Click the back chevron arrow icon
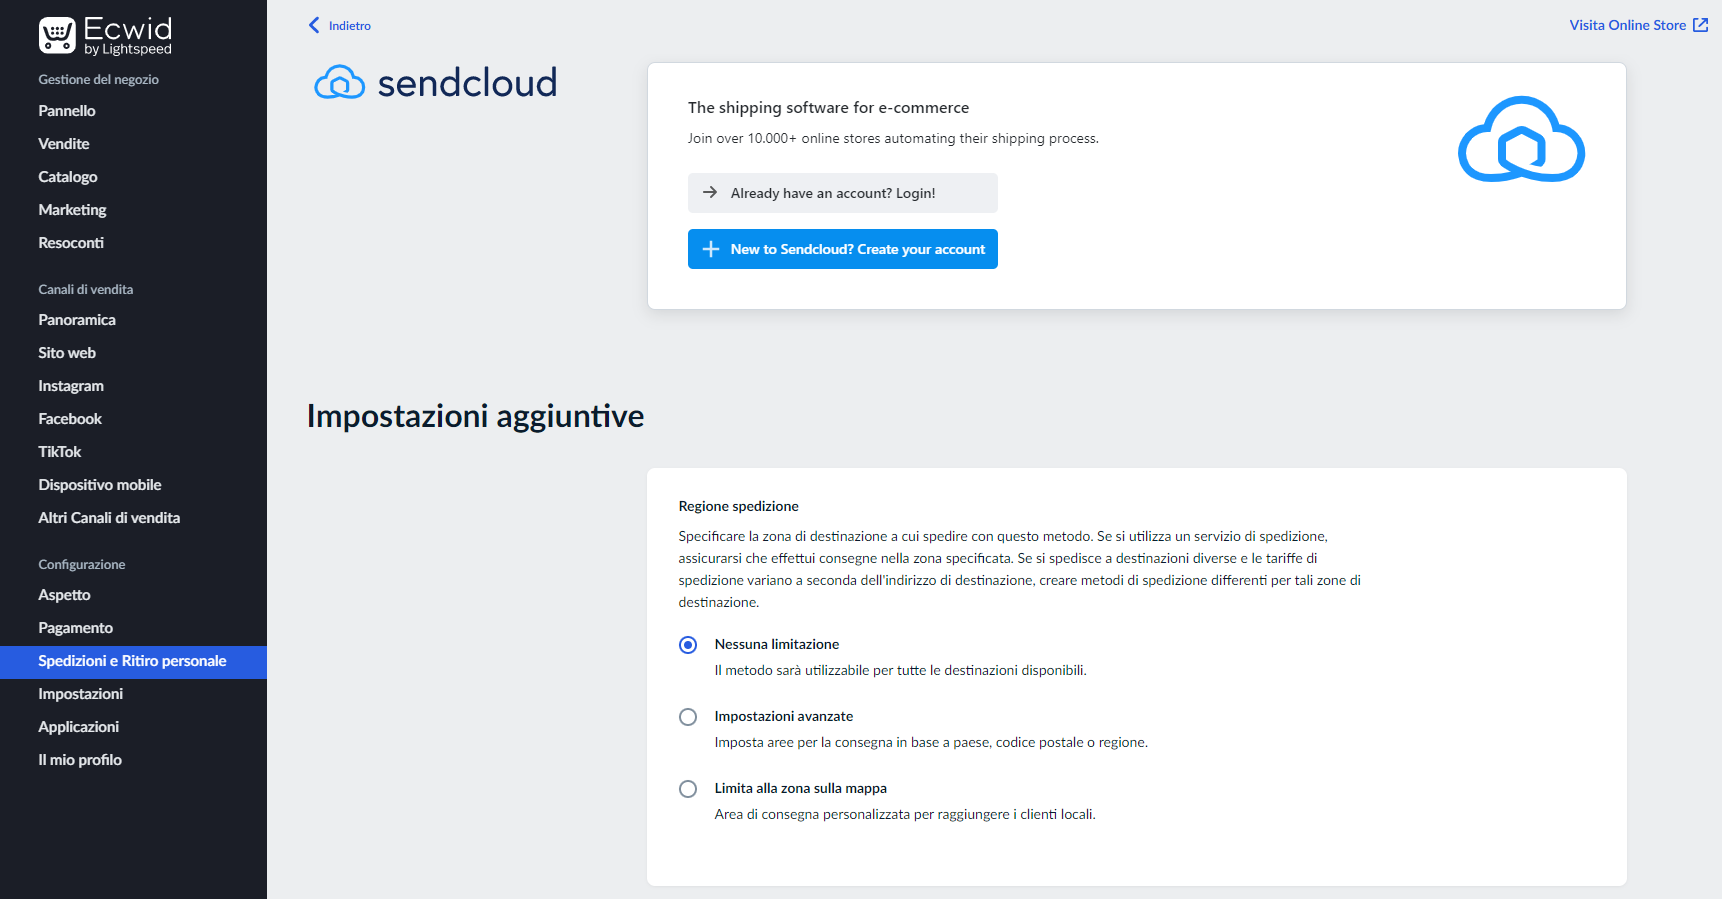Viewport: 1722px width, 899px height. [x=314, y=25]
